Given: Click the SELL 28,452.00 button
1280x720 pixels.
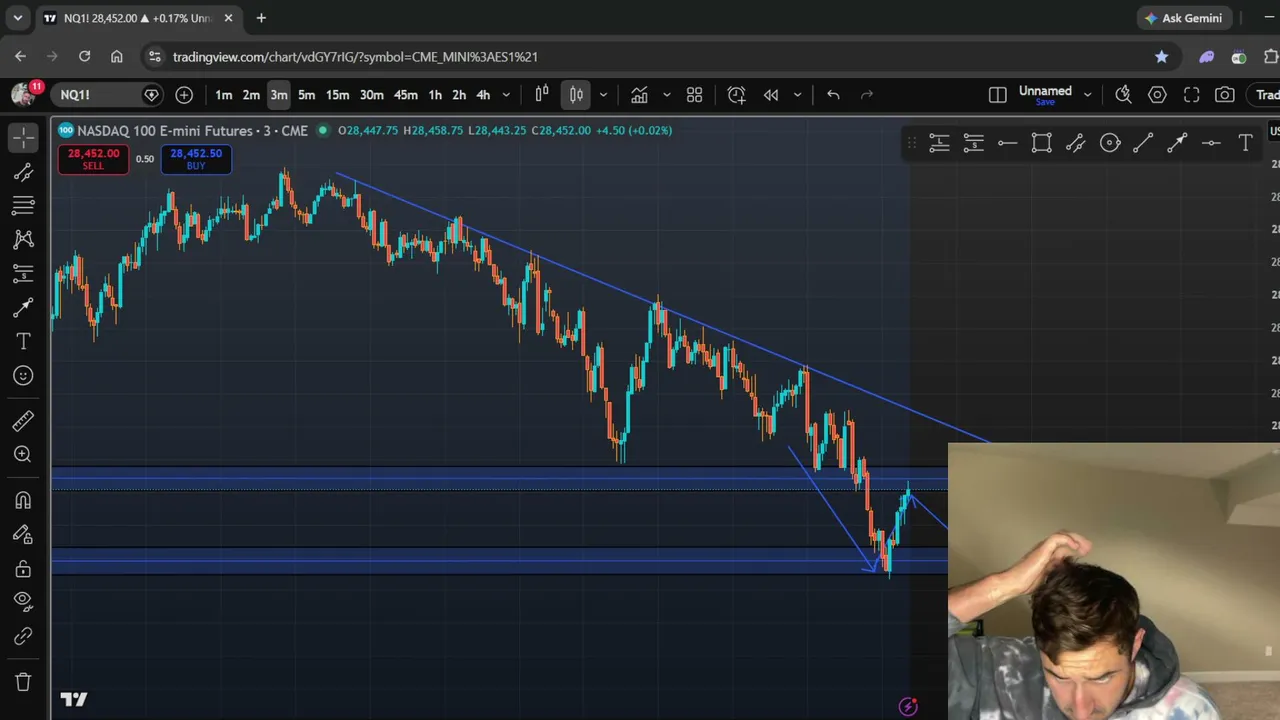Looking at the screenshot, I should [93, 159].
